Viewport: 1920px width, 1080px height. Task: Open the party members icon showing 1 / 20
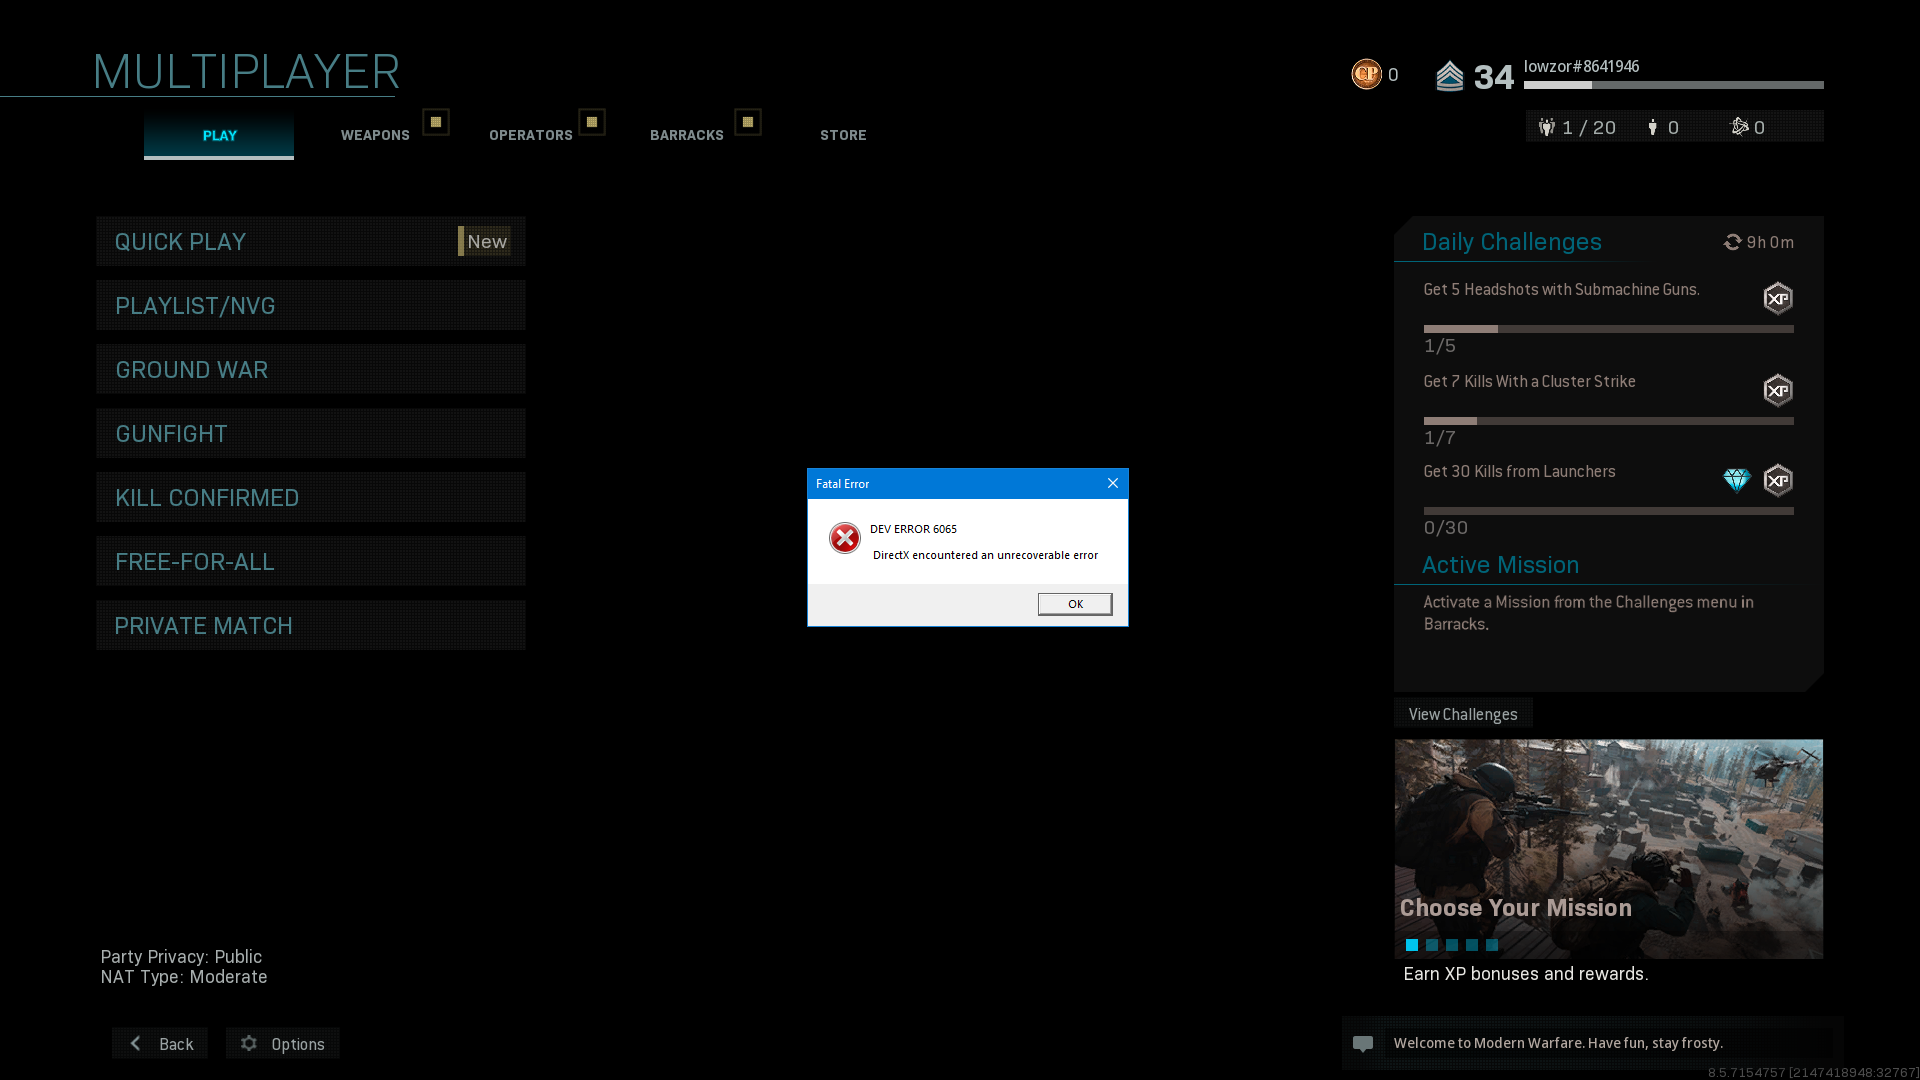1547,127
